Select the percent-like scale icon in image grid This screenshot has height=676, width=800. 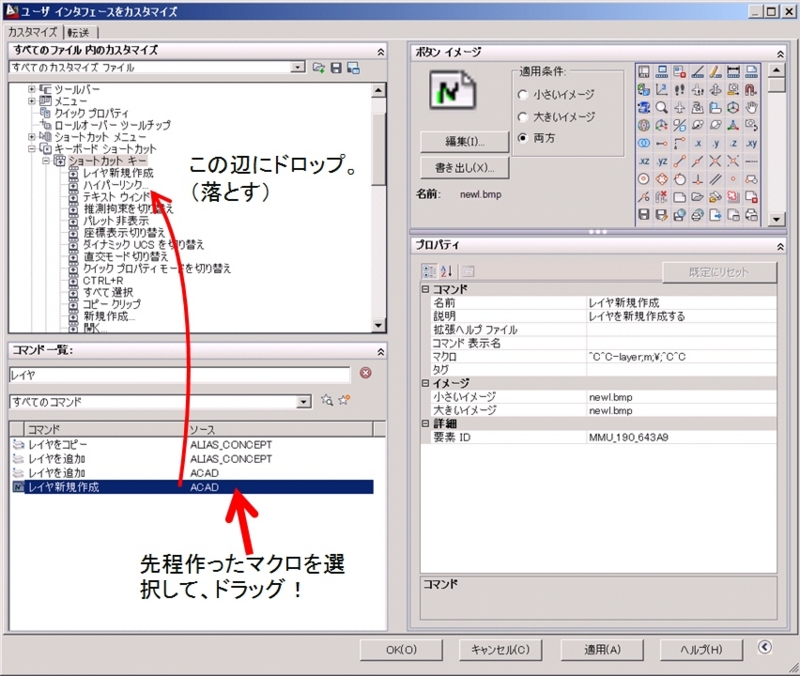coord(680,126)
